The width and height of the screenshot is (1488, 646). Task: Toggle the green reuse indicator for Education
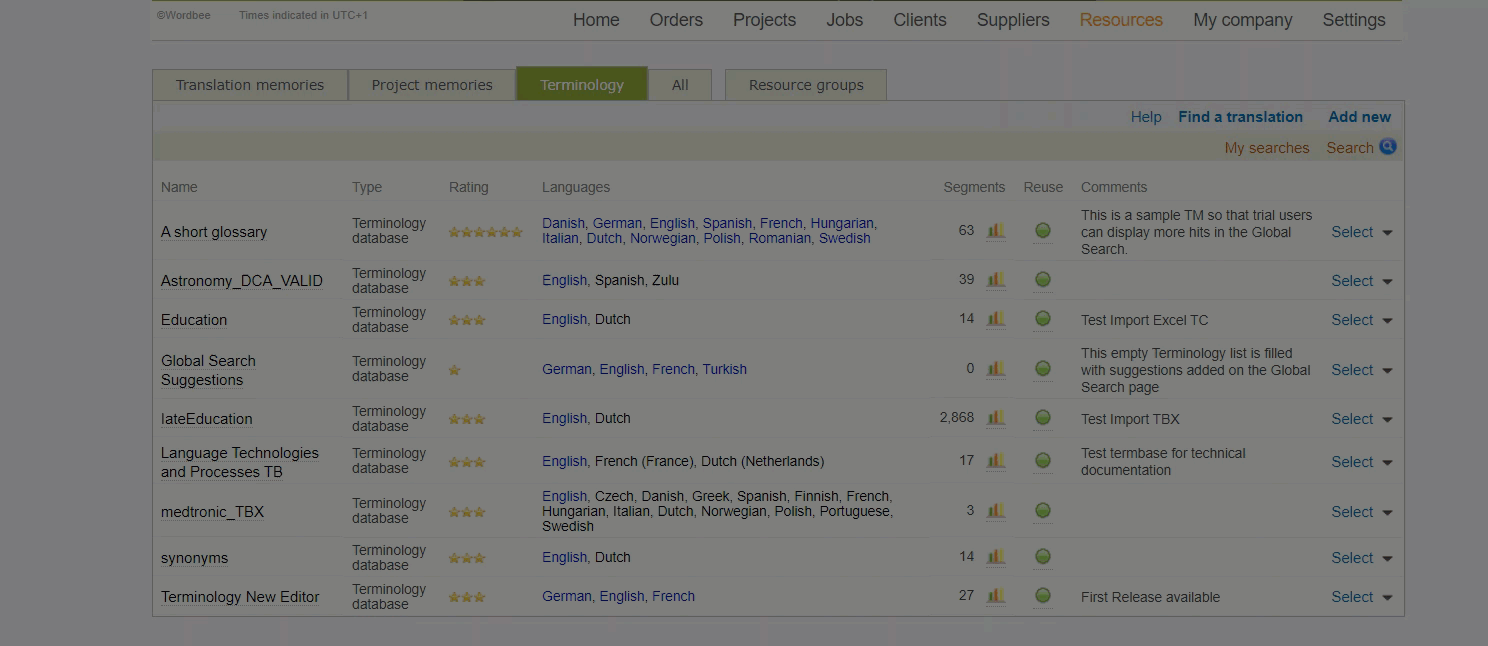pos(1042,319)
